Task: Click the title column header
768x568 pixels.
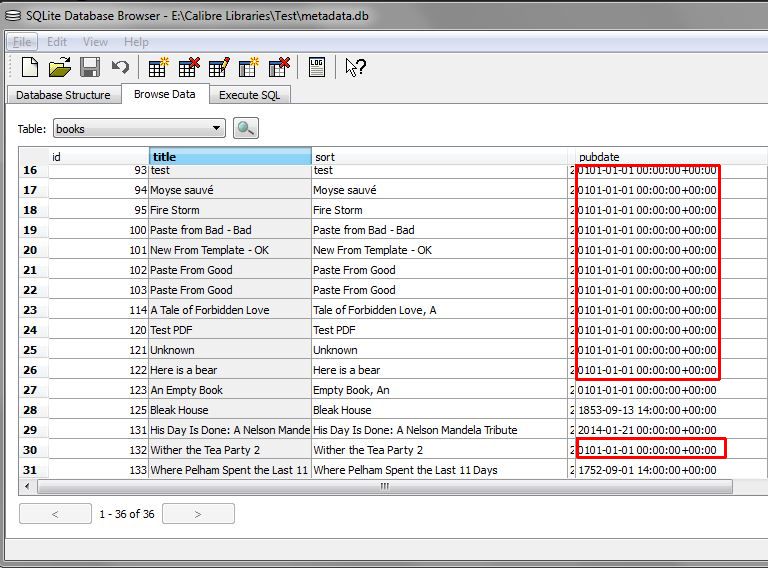Action: 230,157
